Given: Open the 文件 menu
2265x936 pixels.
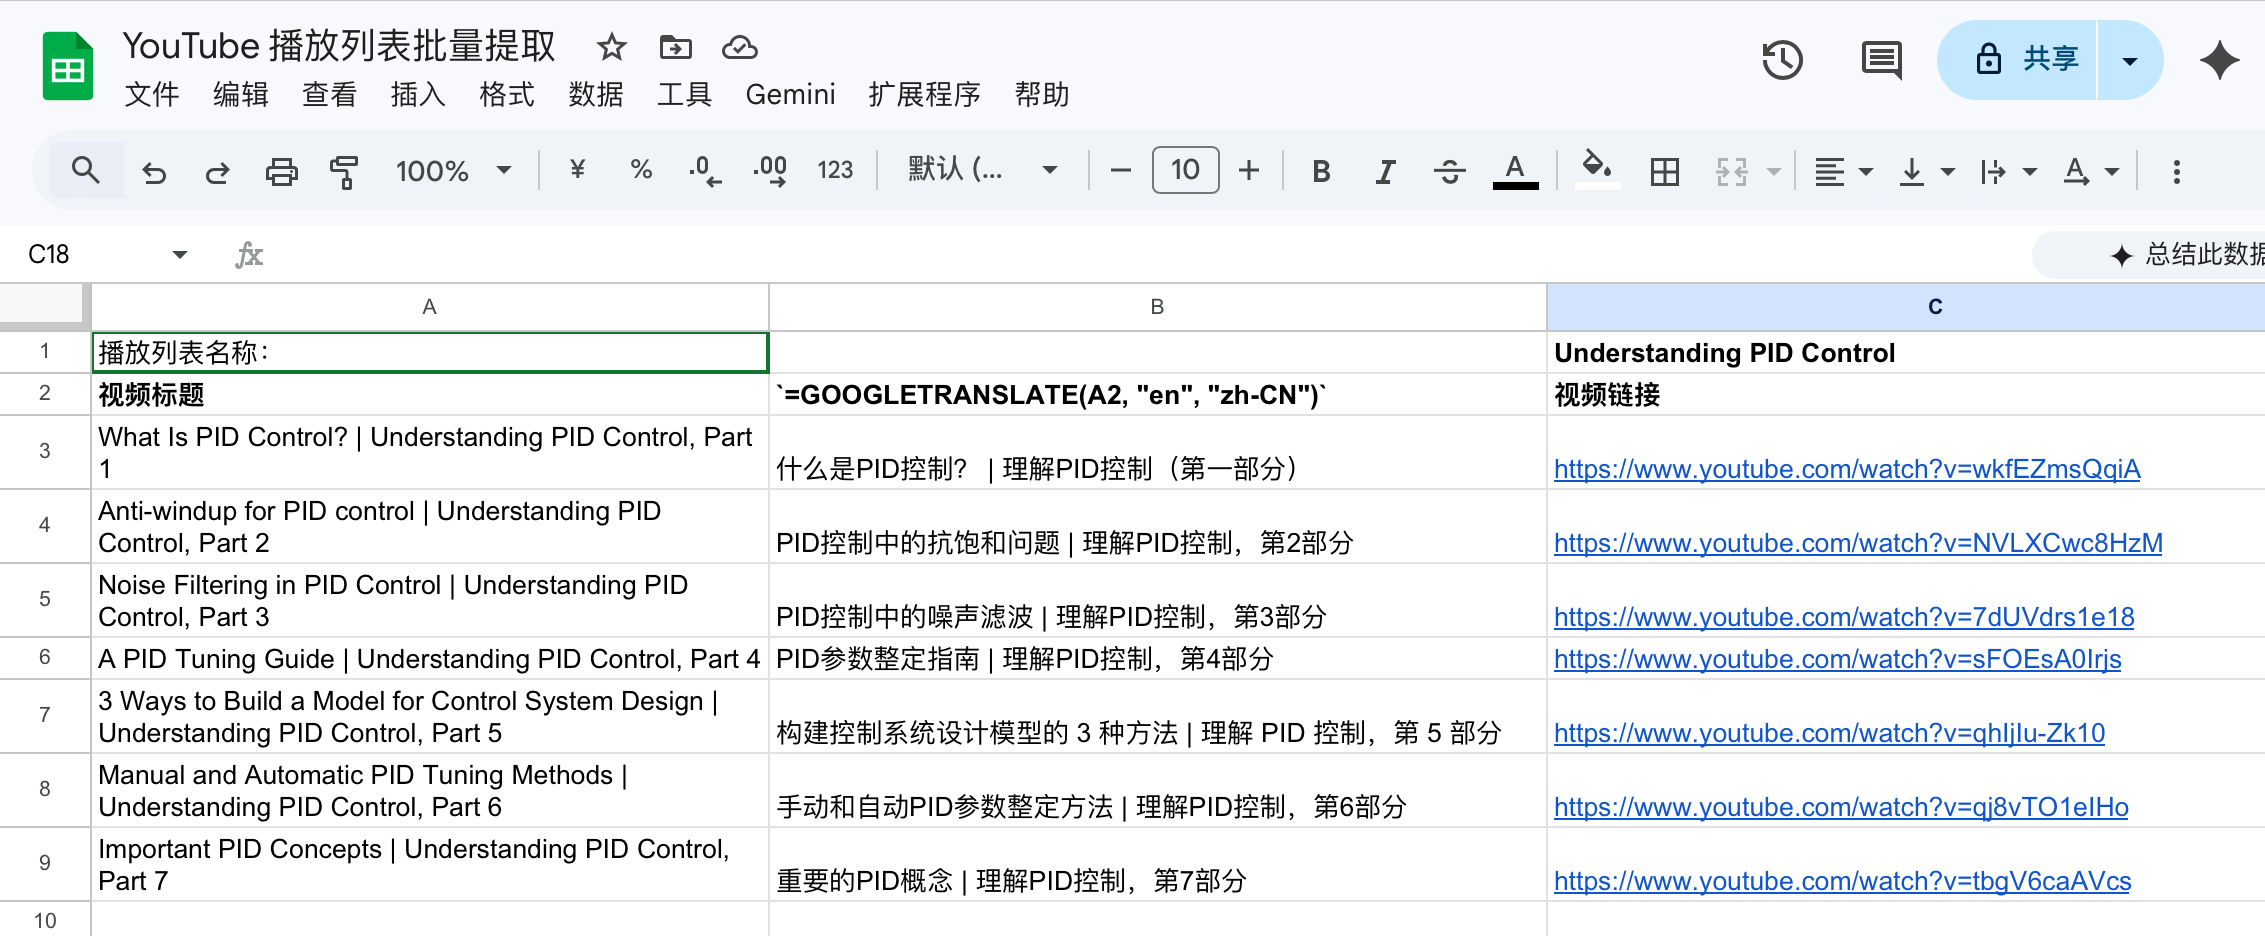Looking at the screenshot, I should pos(152,95).
